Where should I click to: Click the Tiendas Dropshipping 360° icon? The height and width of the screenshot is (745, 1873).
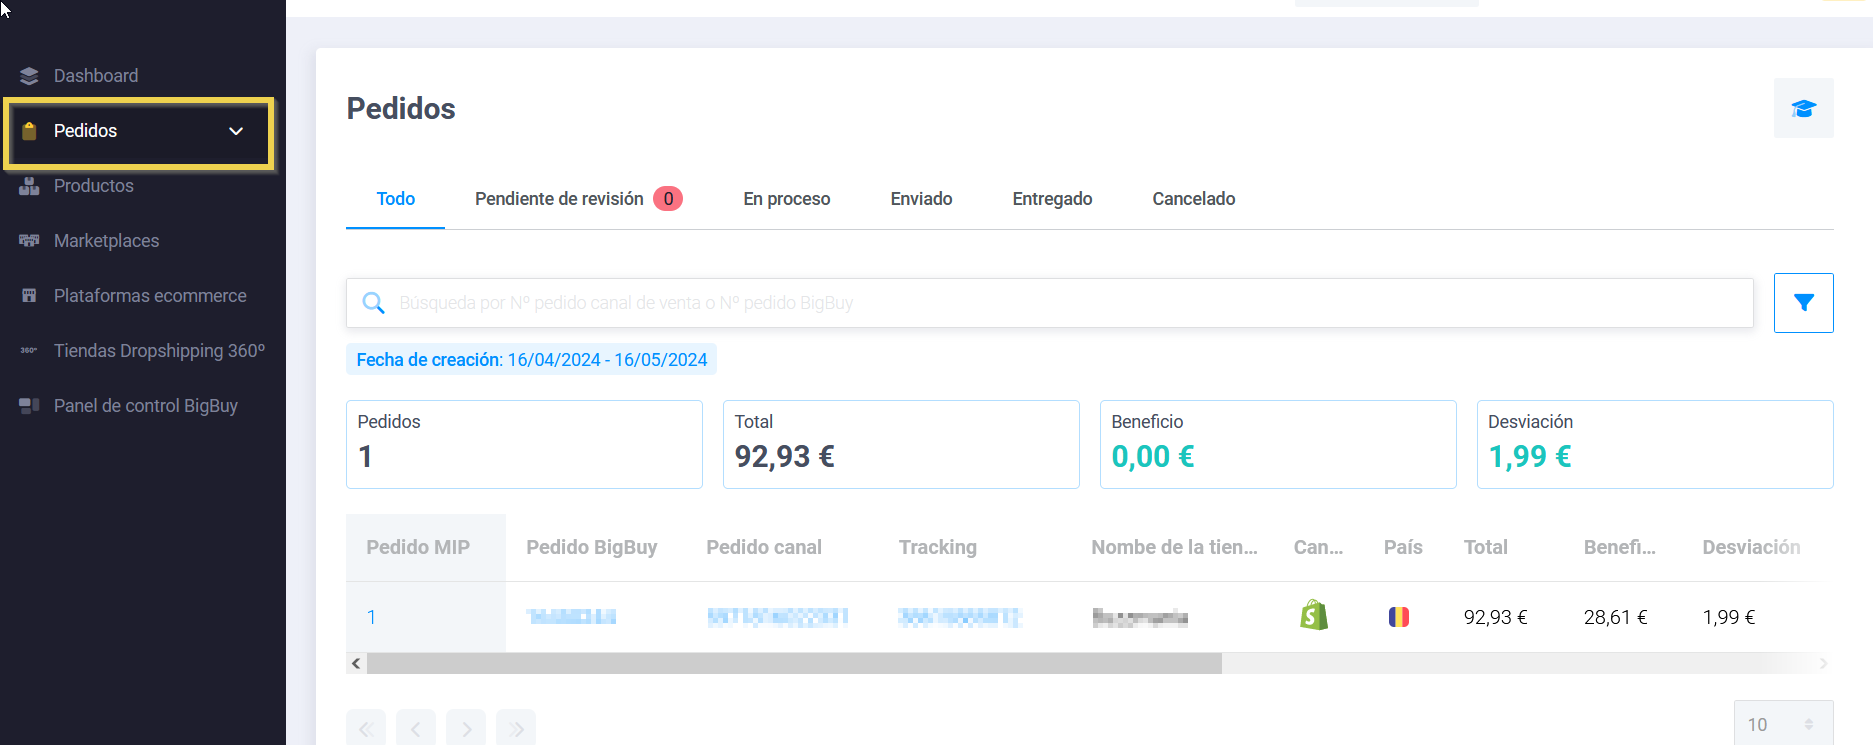[x=29, y=351]
